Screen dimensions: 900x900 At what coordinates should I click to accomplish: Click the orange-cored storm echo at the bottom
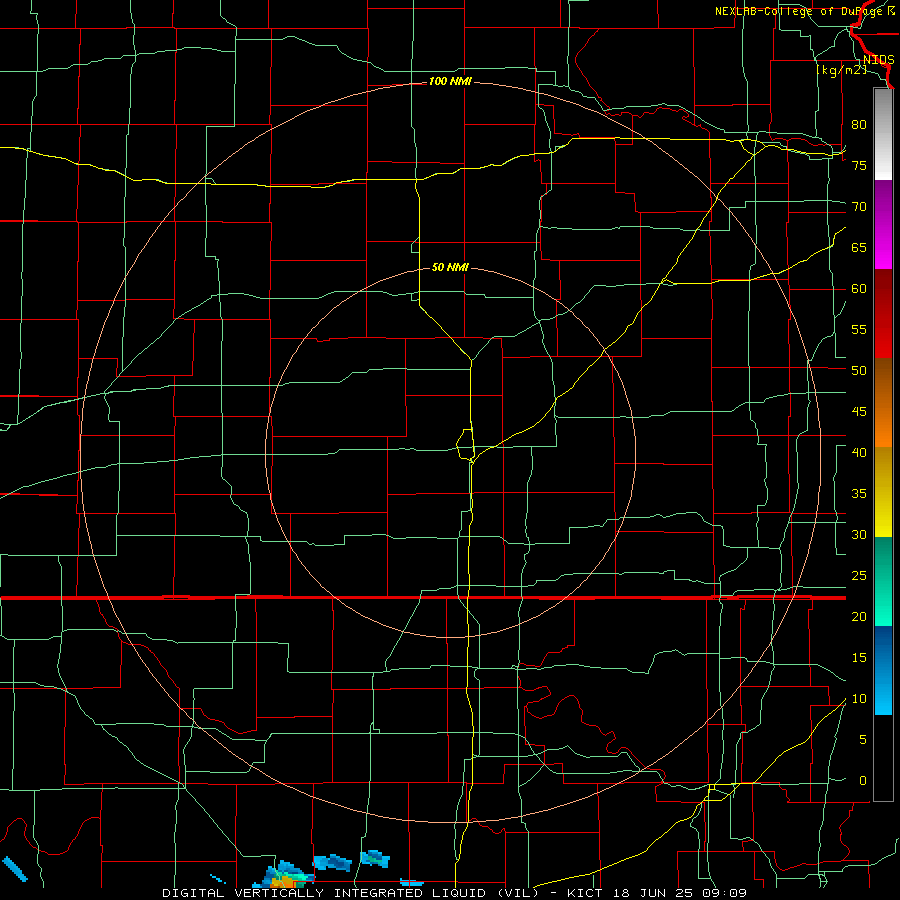tap(283, 876)
